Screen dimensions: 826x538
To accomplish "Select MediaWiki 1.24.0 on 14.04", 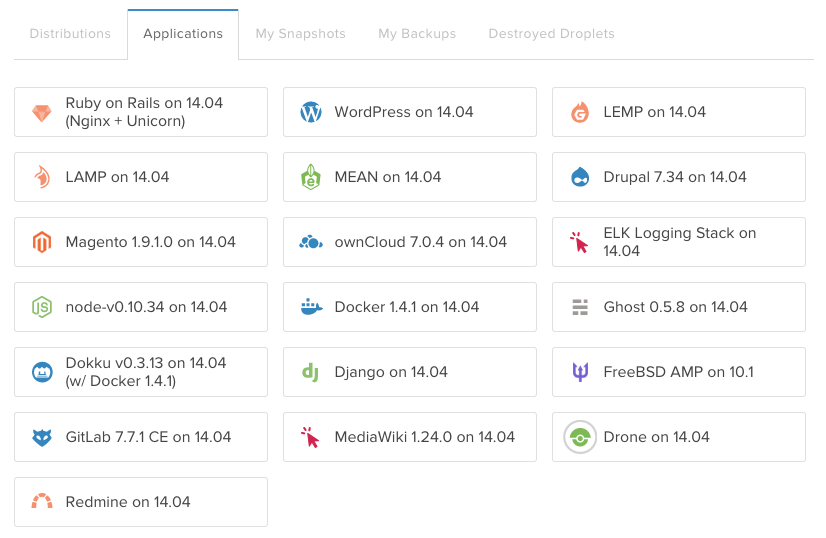I will click(410, 437).
